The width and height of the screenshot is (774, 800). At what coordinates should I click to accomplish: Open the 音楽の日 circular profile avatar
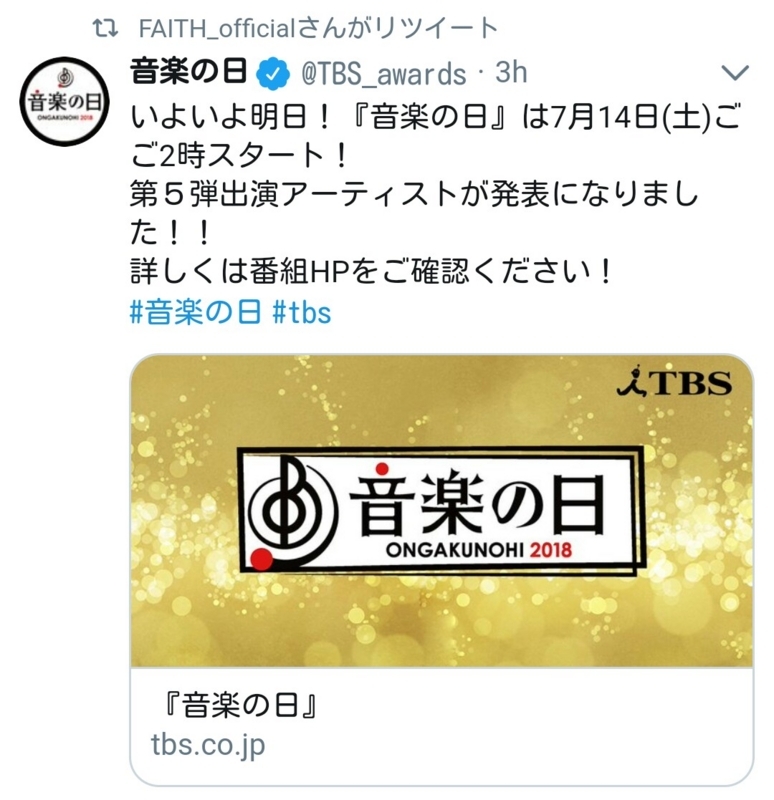click(64, 101)
